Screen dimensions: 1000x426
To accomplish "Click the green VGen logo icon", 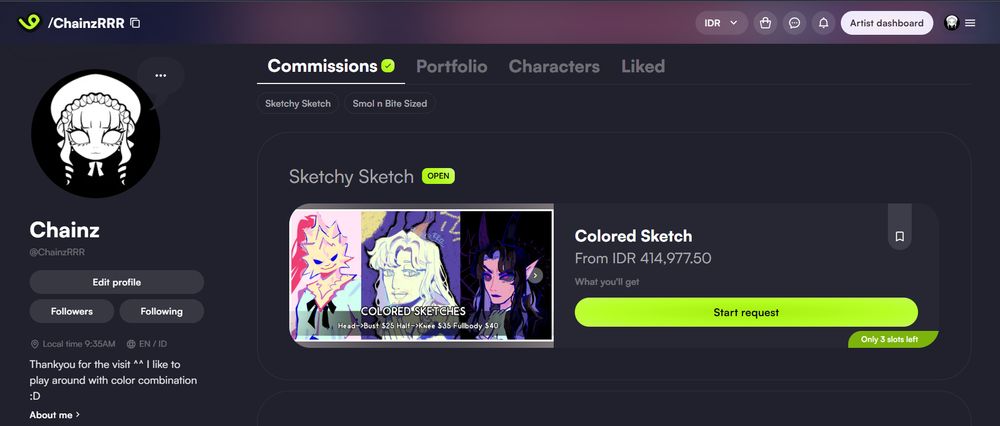I will click(x=29, y=22).
